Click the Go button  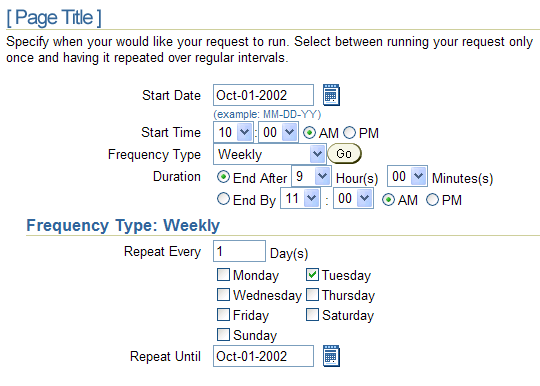344,154
